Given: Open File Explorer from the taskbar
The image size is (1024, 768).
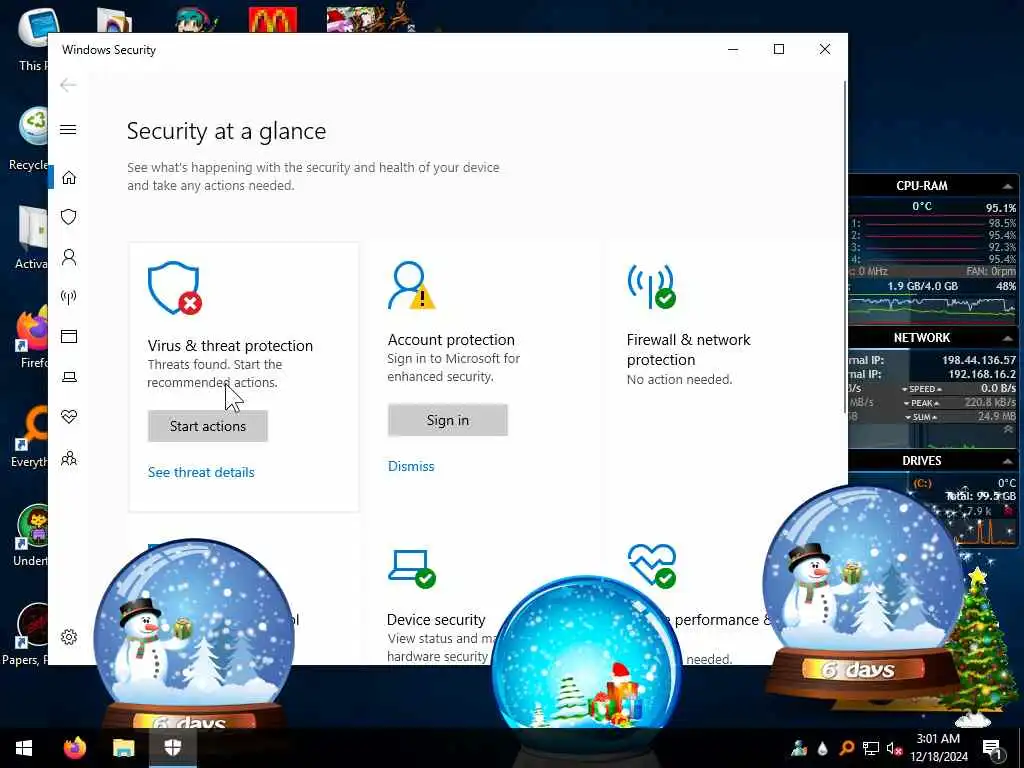Looking at the screenshot, I should tap(123, 748).
